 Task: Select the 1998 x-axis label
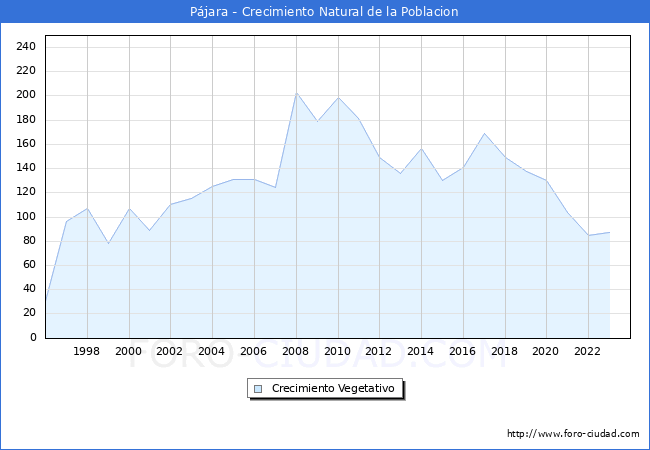point(87,352)
